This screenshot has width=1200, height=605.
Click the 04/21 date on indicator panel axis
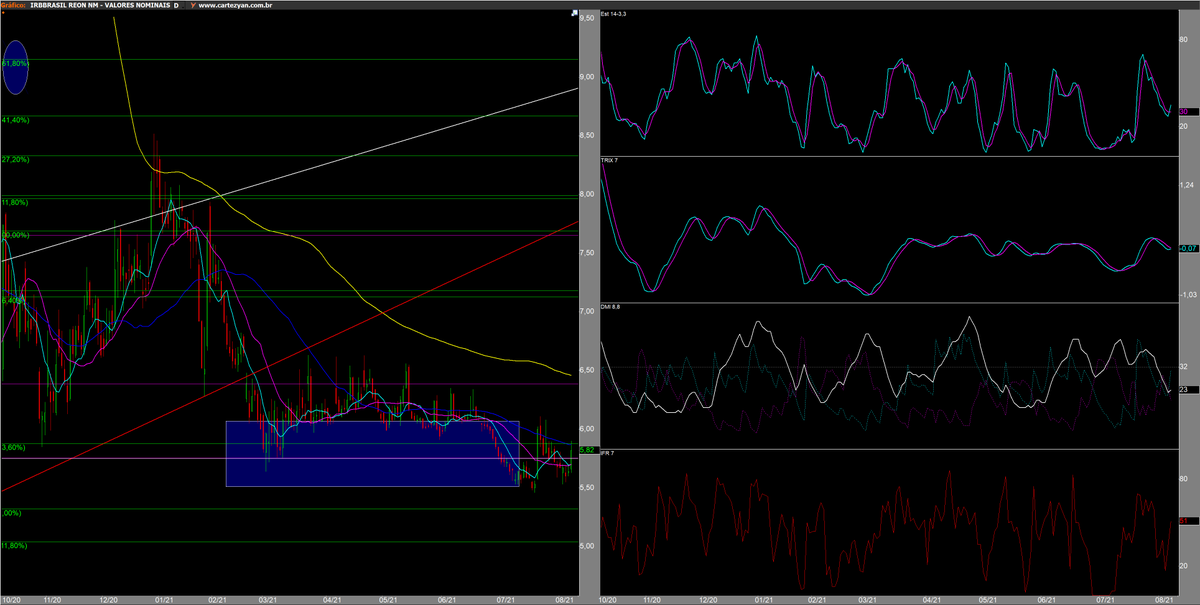932,600
